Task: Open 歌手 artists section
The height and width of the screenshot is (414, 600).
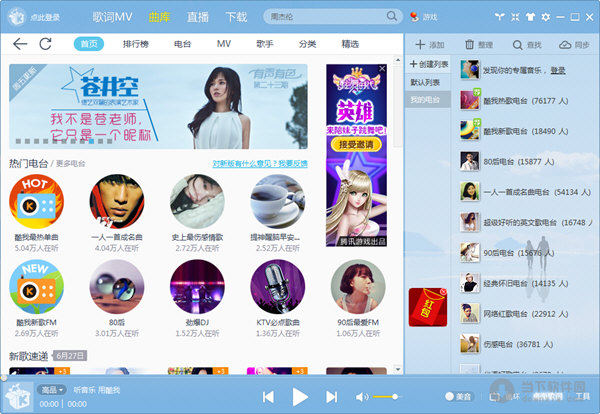Action: tap(265, 44)
